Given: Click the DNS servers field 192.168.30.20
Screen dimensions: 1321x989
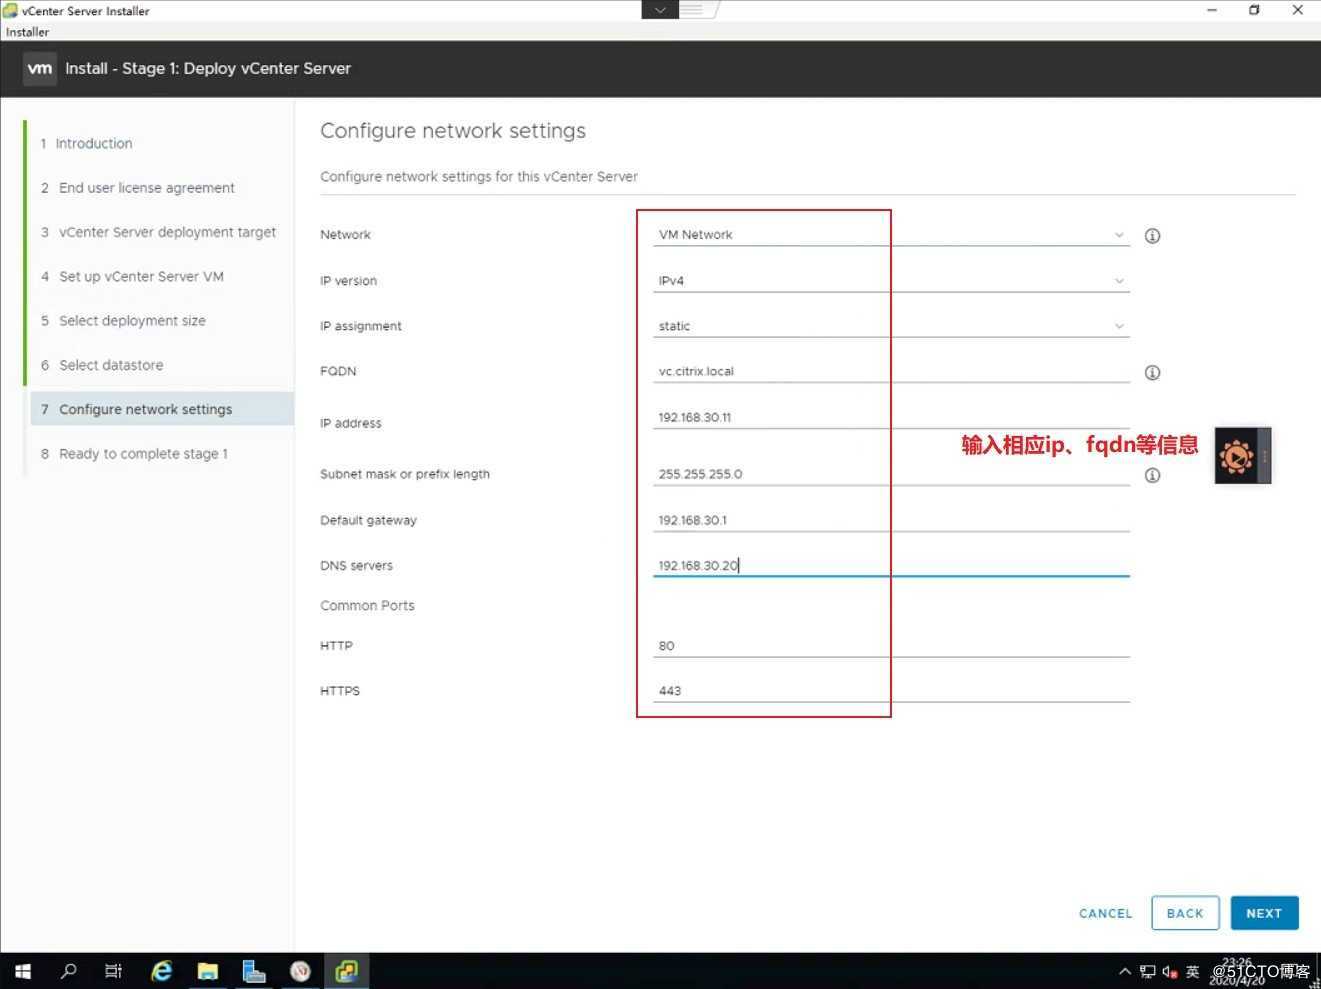Looking at the screenshot, I should click(x=892, y=565).
